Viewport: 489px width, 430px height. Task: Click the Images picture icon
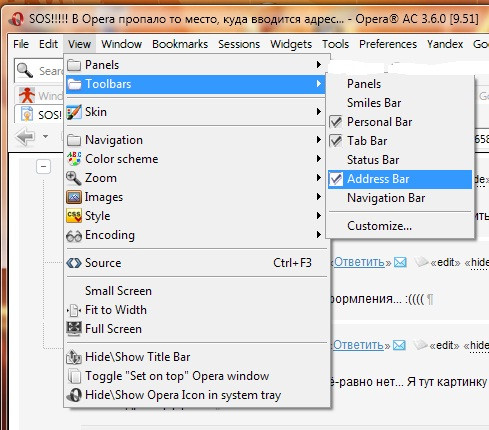tap(74, 197)
